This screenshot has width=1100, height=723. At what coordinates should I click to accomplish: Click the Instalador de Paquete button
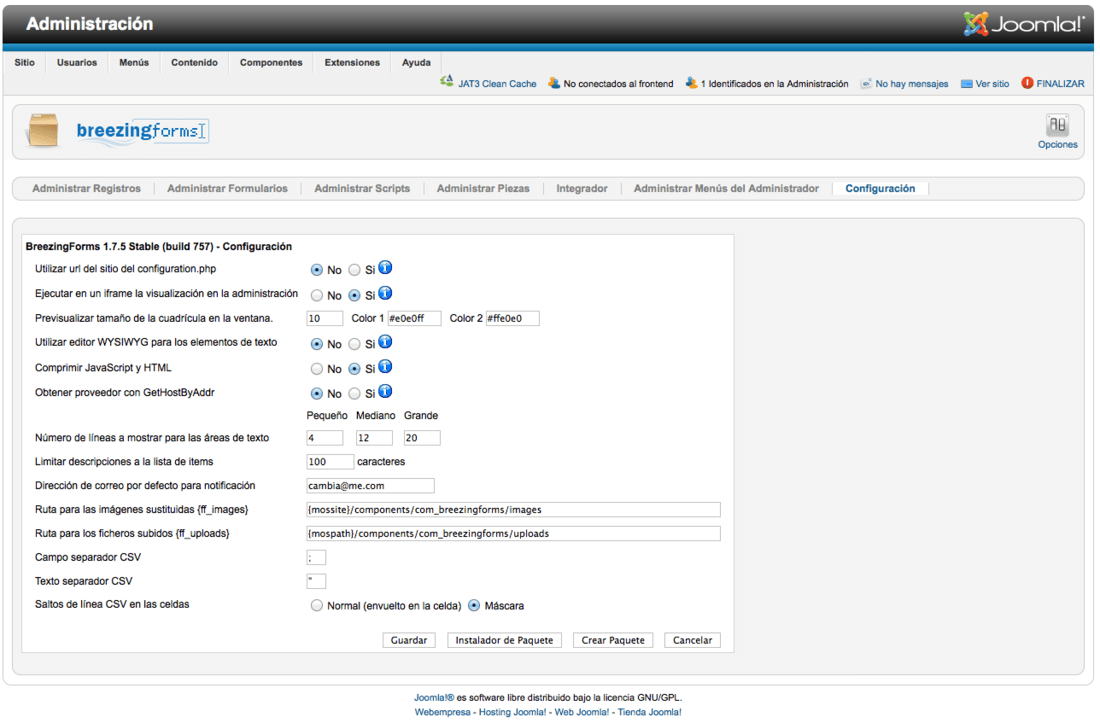[x=504, y=640]
